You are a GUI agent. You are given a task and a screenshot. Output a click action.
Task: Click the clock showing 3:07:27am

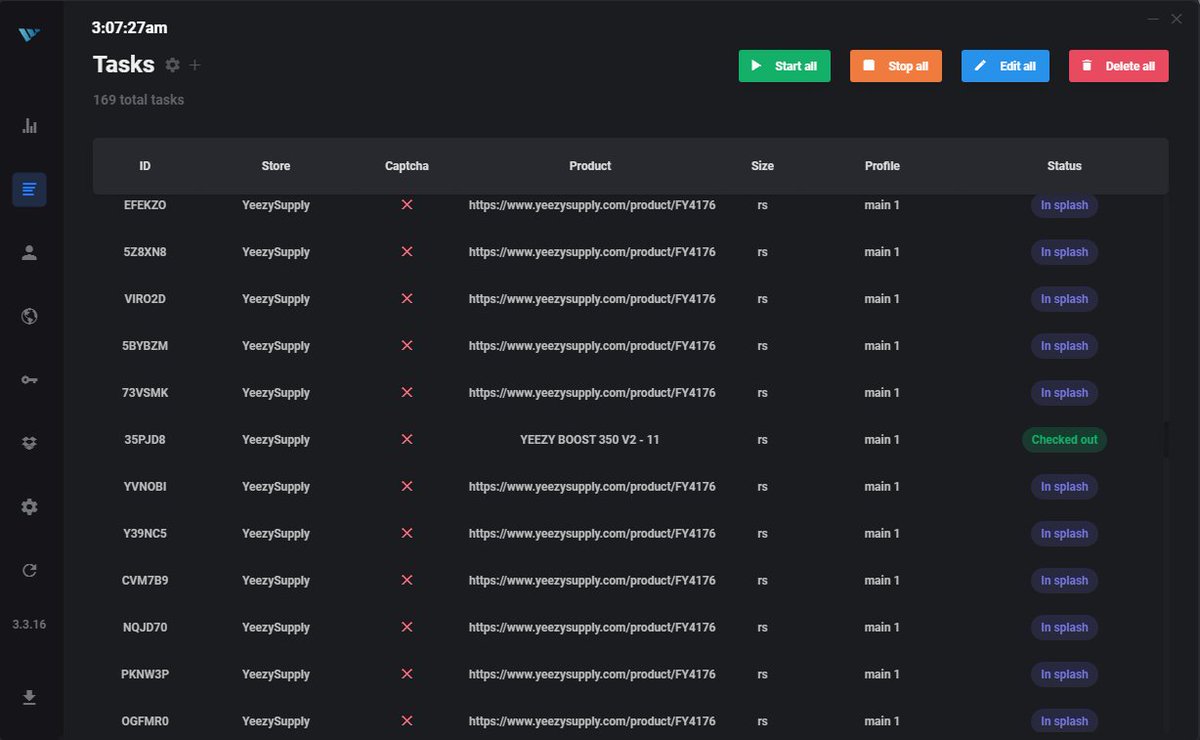pyautogui.click(x=130, y=28)
